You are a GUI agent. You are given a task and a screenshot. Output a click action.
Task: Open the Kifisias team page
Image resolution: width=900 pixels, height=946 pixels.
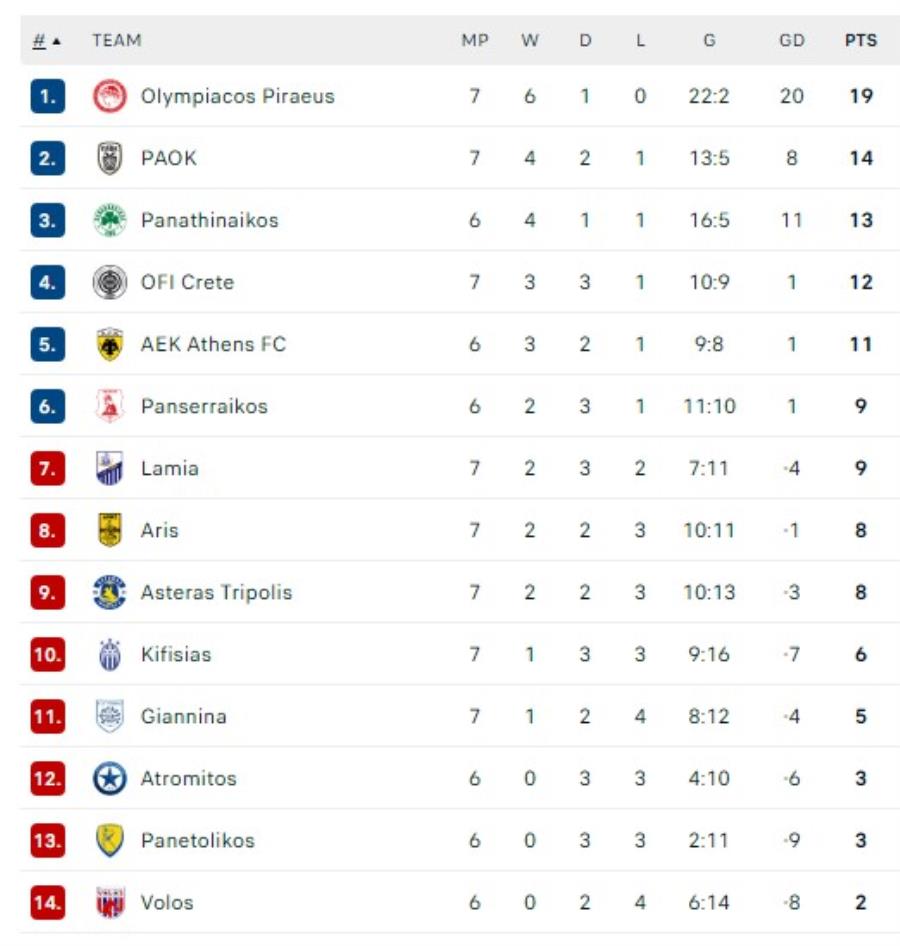[176, 655]
